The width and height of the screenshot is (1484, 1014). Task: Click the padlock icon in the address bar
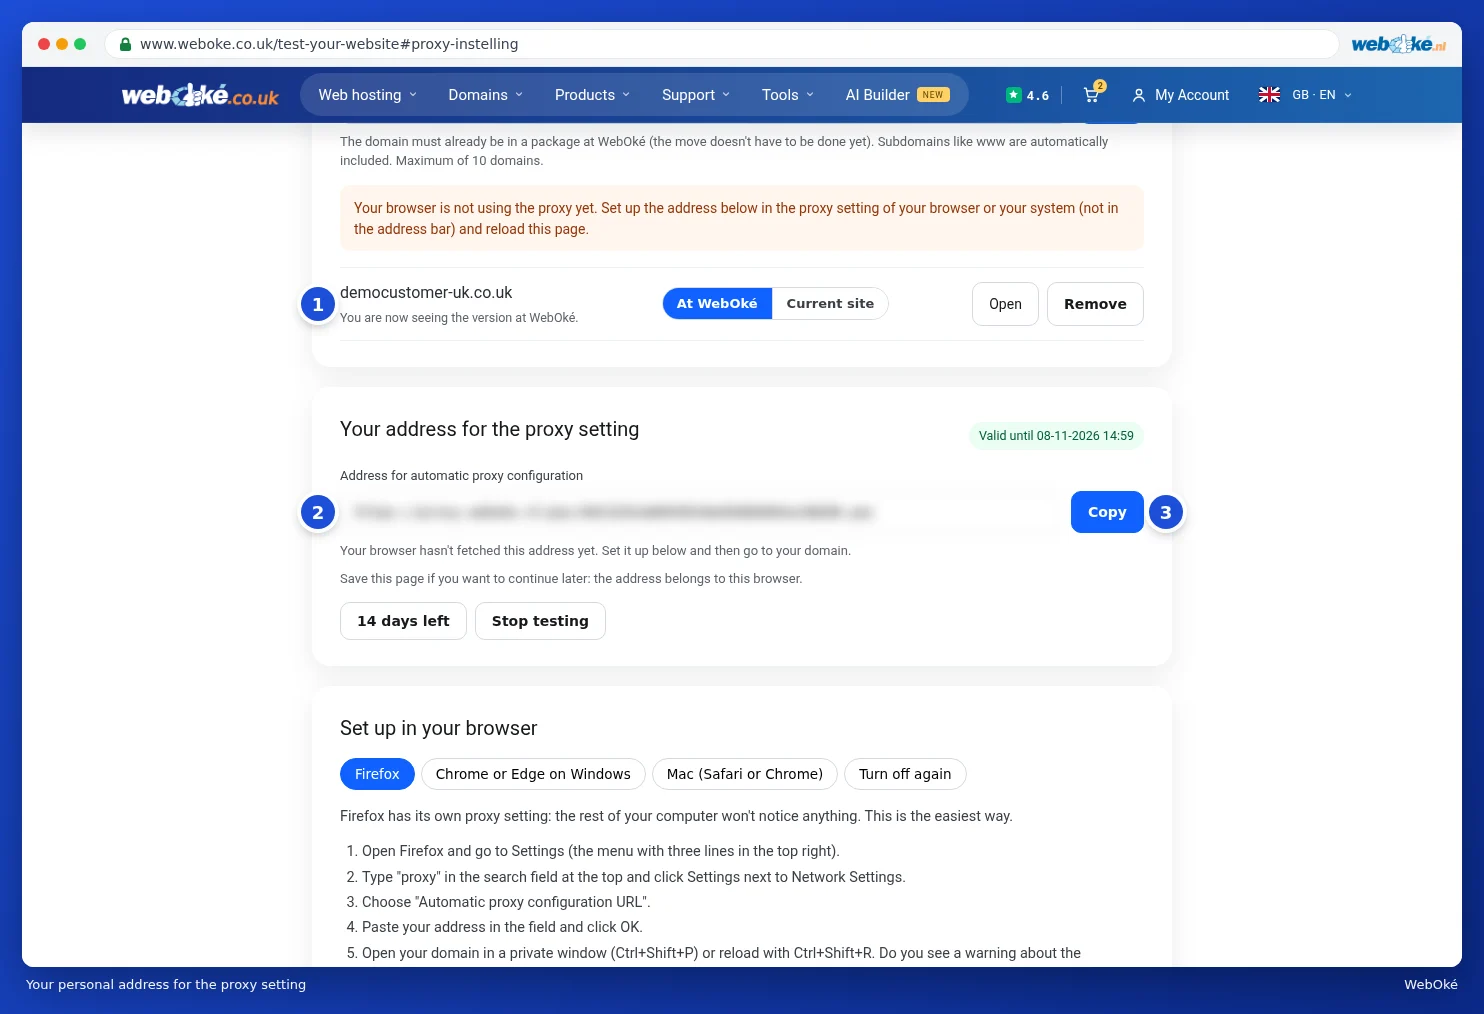click(x=125, y=44)
